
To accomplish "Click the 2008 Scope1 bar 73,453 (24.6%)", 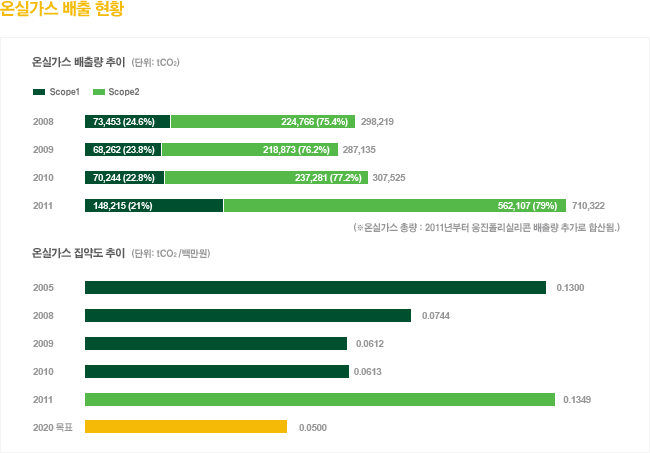I will coord(127,121).
